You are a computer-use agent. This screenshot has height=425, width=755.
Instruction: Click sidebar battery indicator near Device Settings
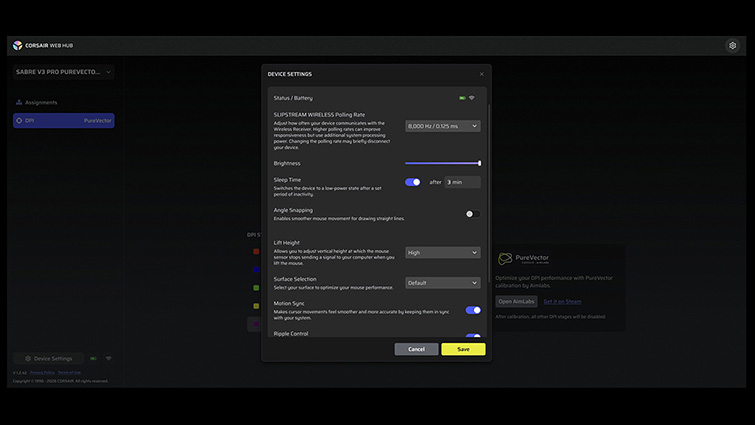(x=93, y=359)
